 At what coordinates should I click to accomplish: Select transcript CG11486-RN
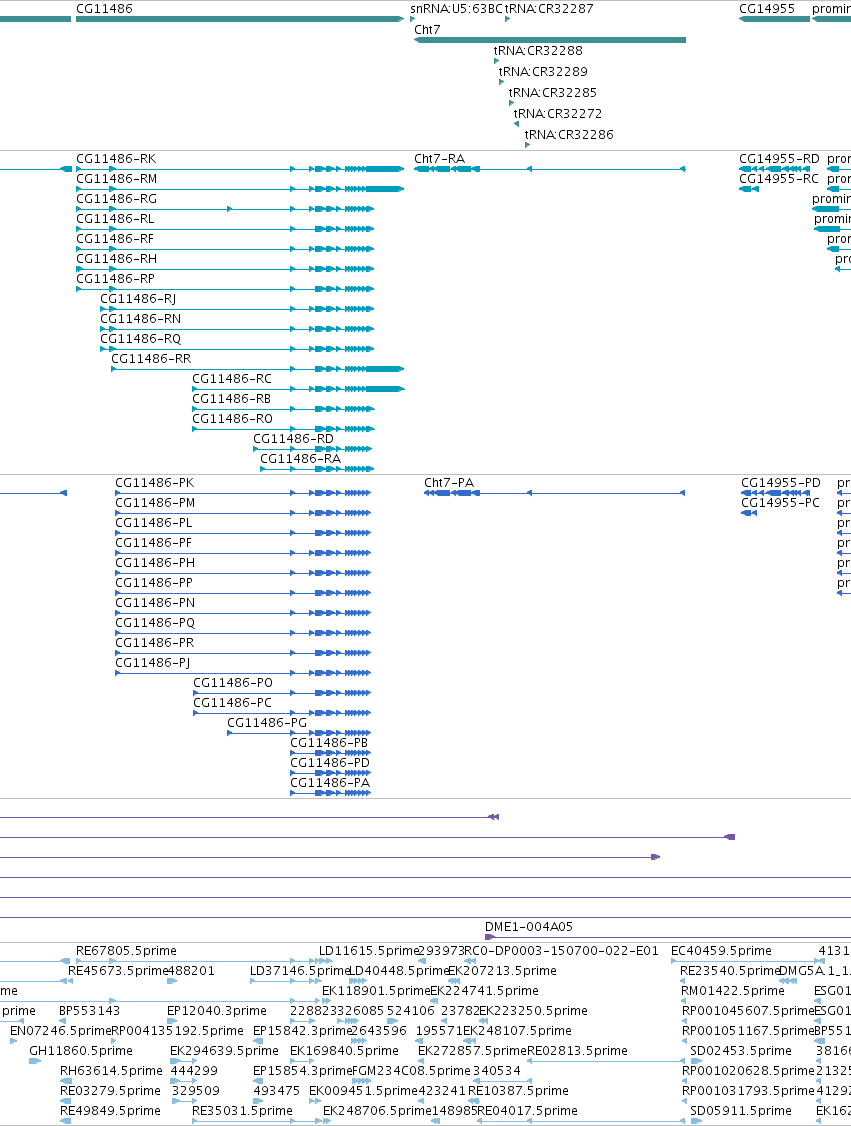pos(141,320)
